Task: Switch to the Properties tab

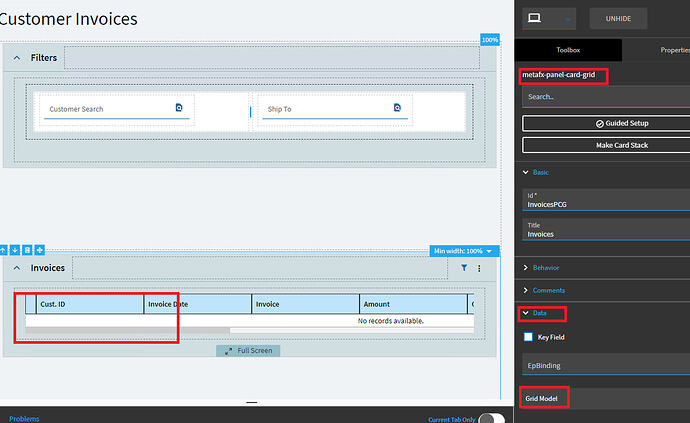Action: point(674,50)
